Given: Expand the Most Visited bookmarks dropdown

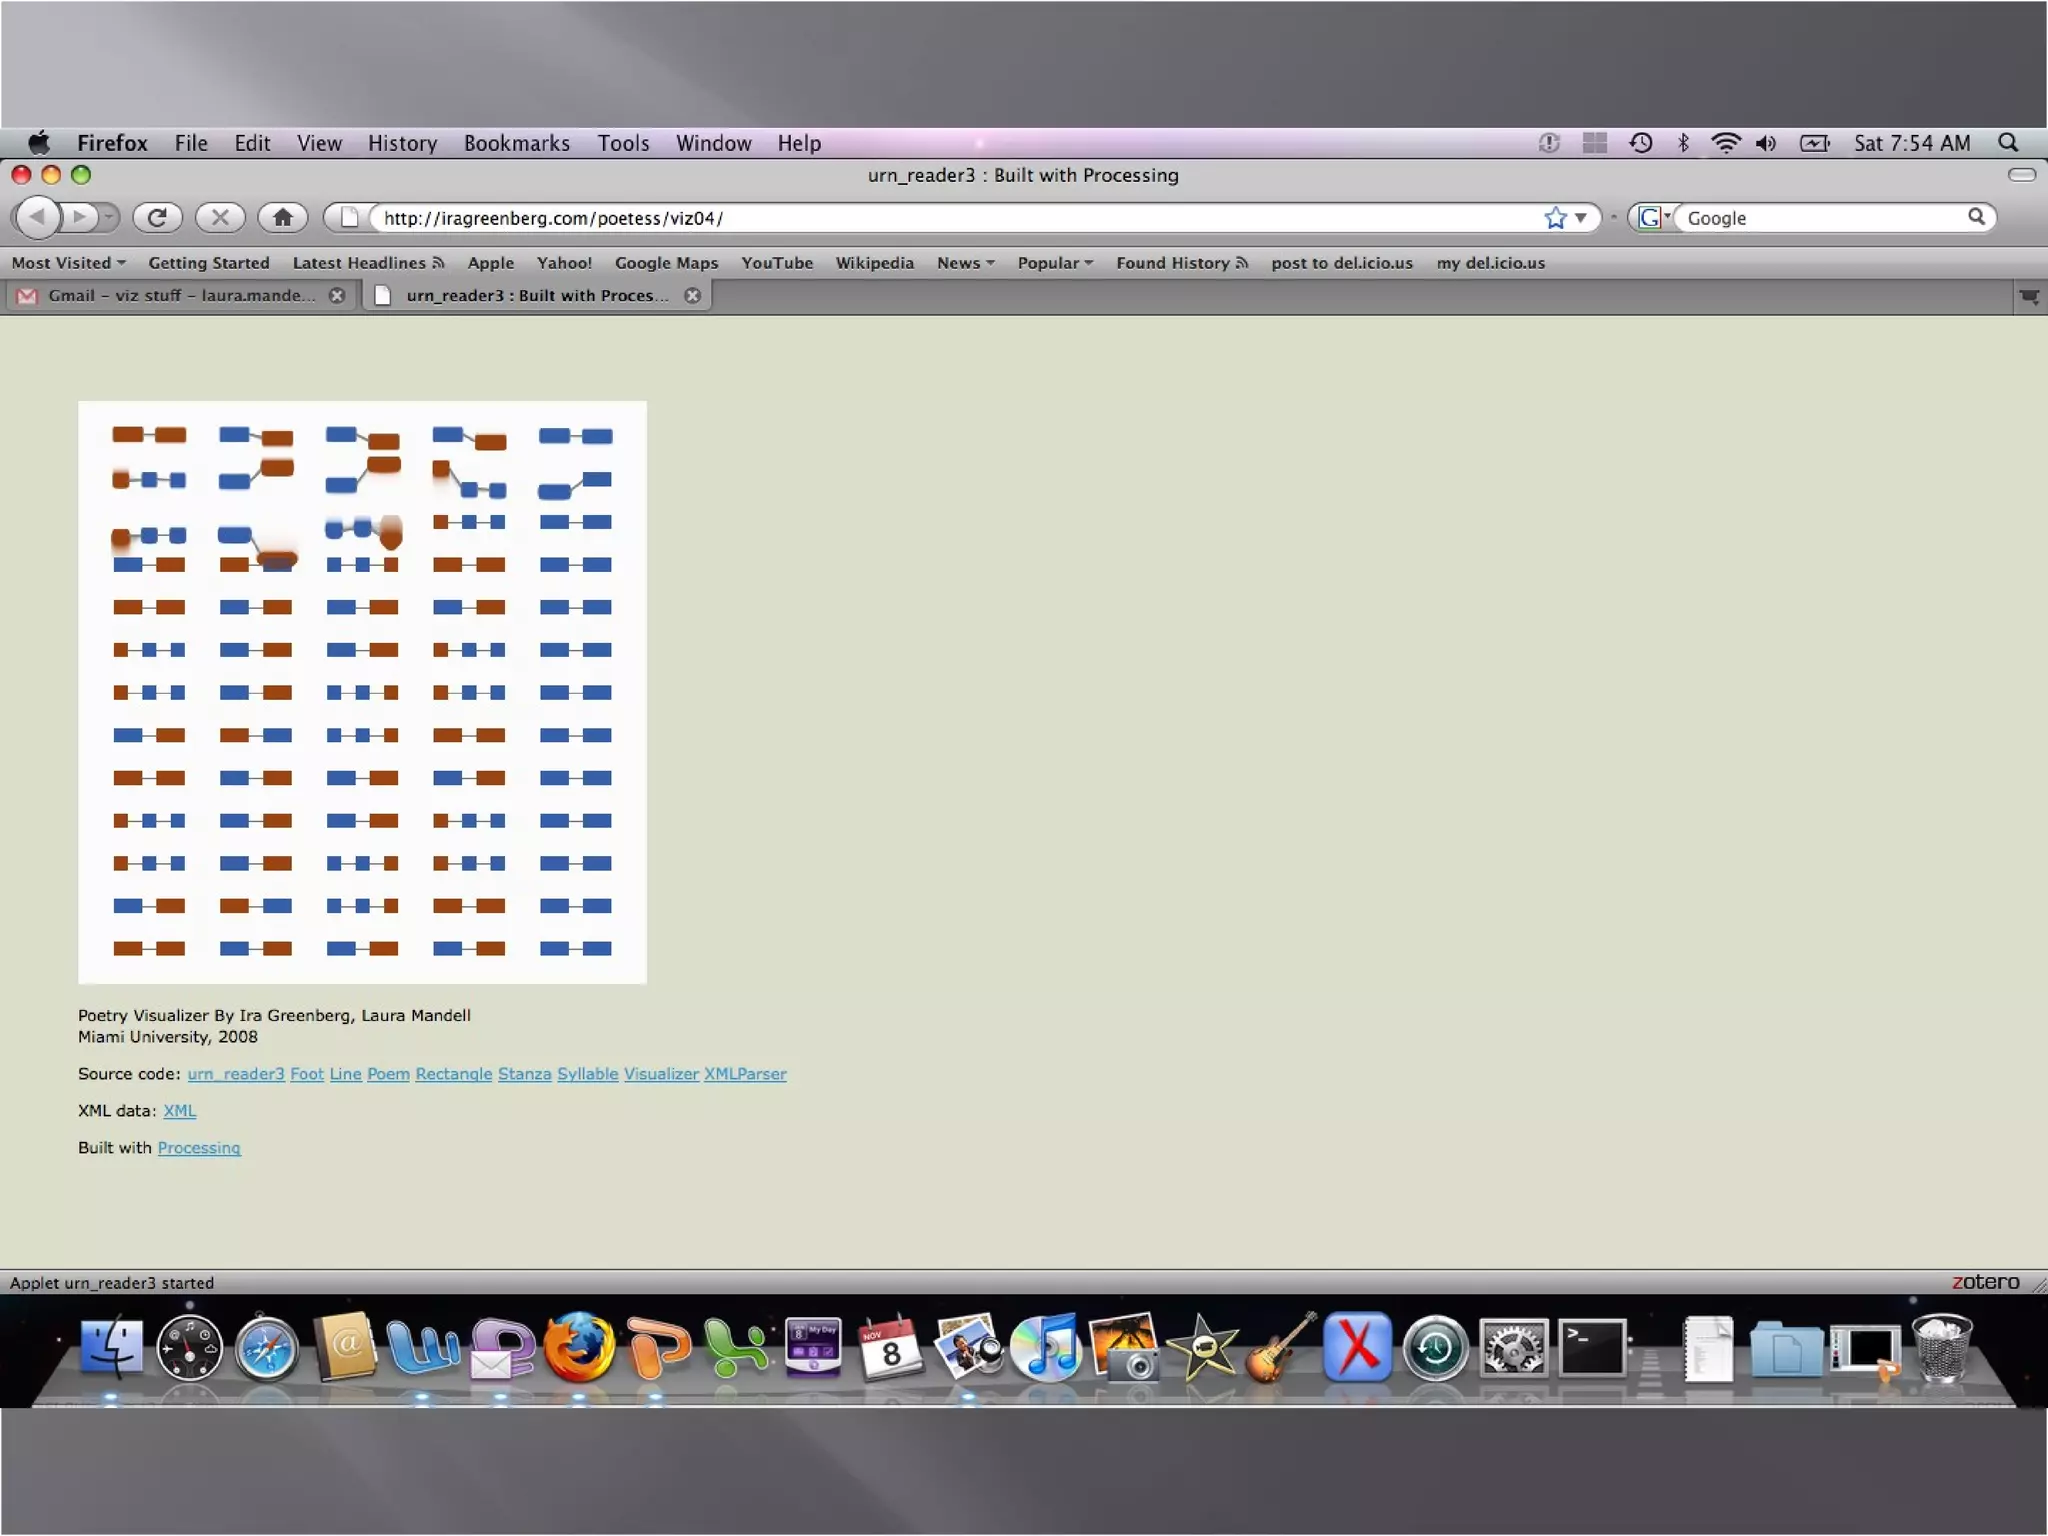Looking at the screenshot, I should pos(68,263).
